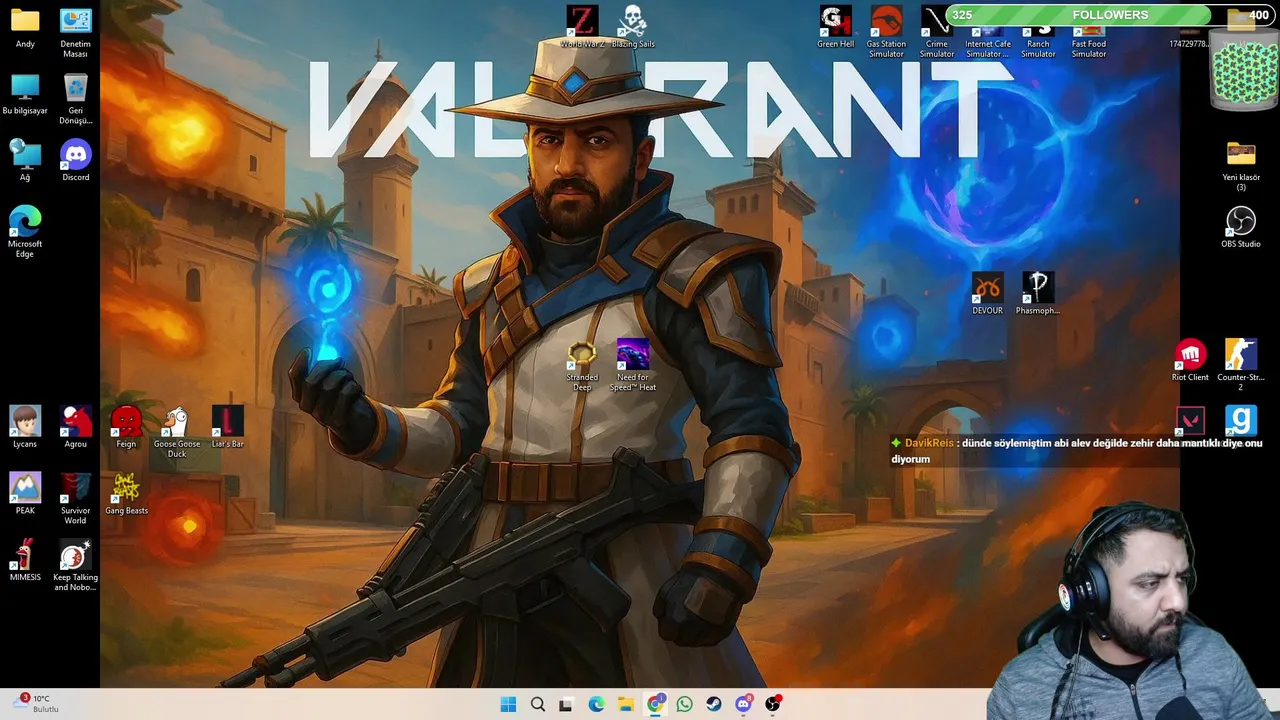Image resolution: width=1280 pixels, height=720 pixels.
Task: Launch Goose Goose Duck shortcut
Action: click(177, 433)
